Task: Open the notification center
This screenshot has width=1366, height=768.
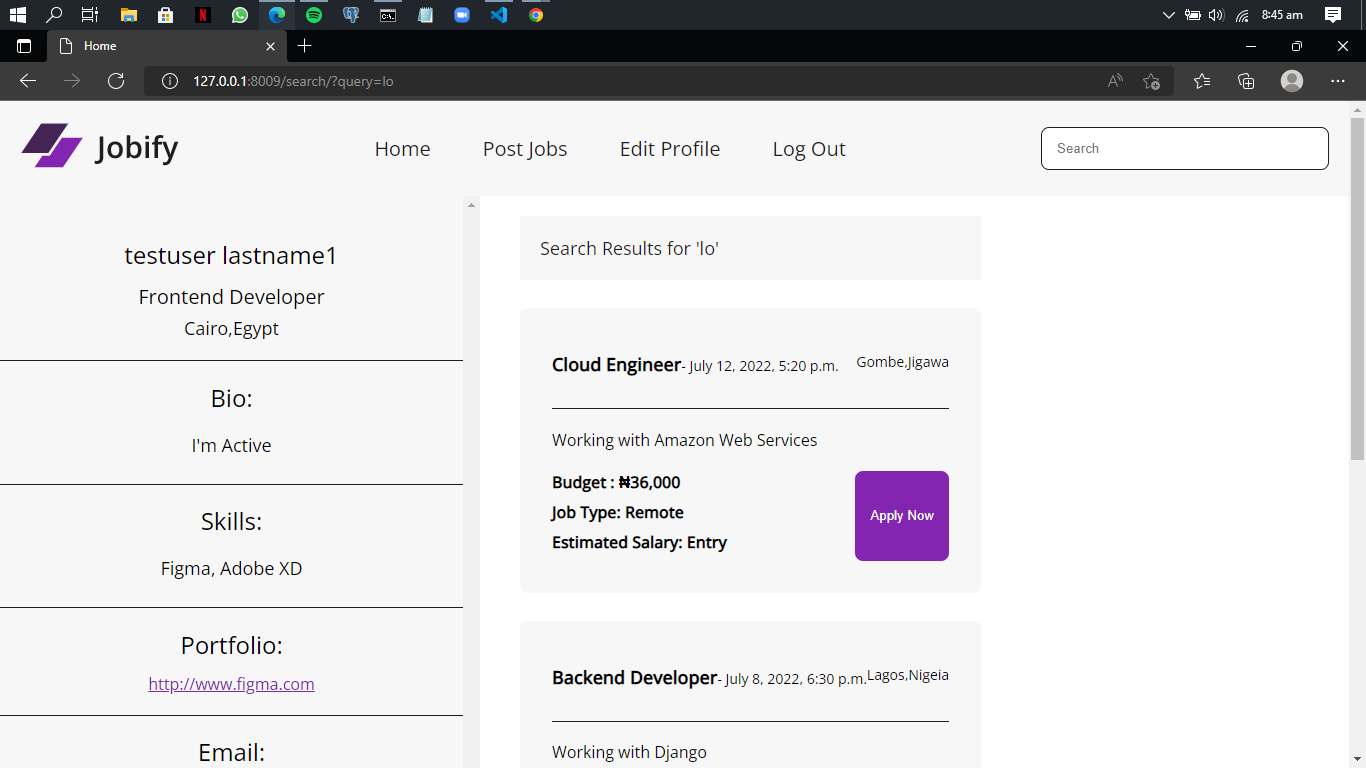Action: (x=1334, y=15)
